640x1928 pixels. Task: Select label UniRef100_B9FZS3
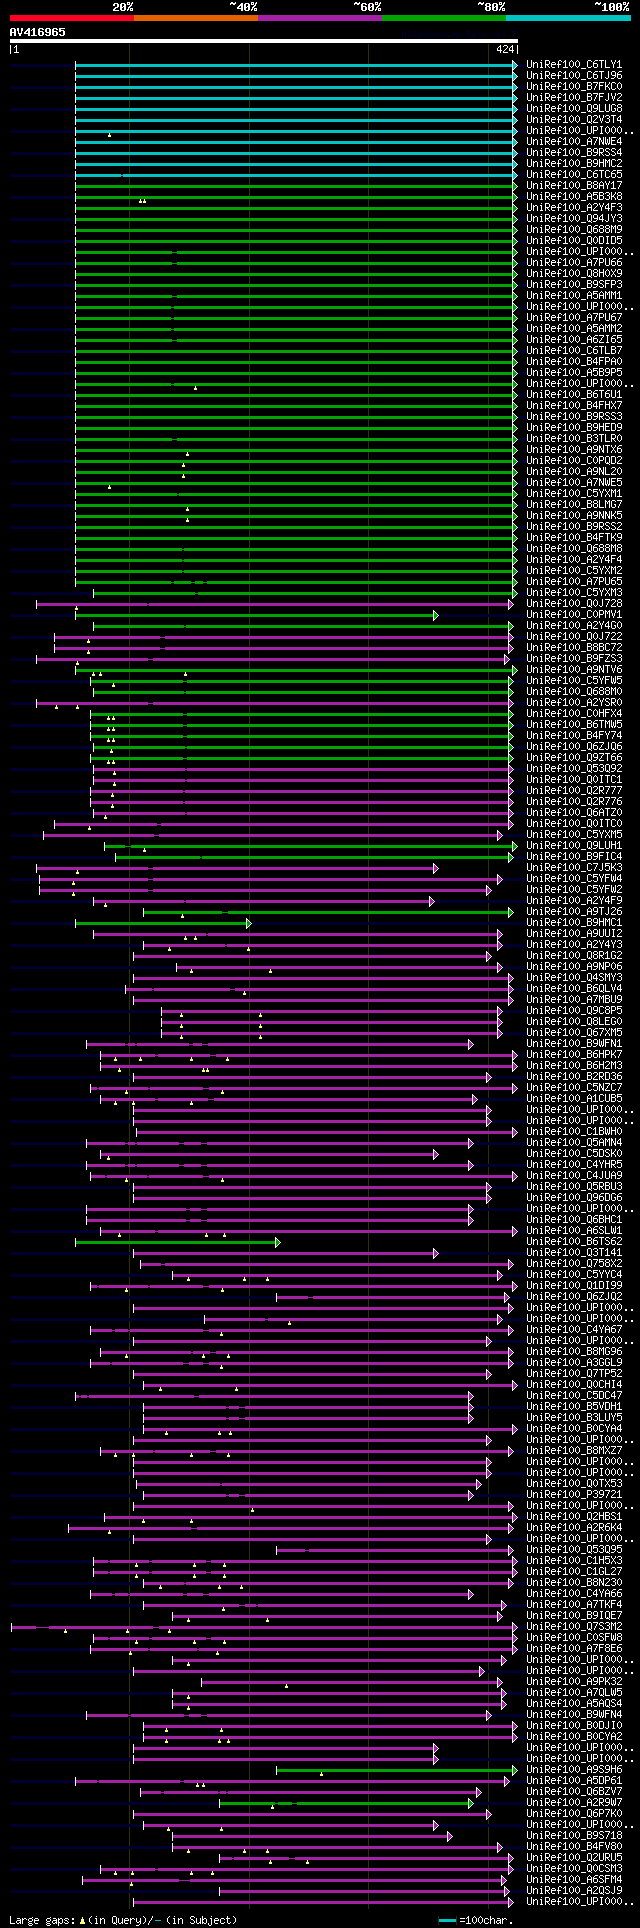click(574, 658)
